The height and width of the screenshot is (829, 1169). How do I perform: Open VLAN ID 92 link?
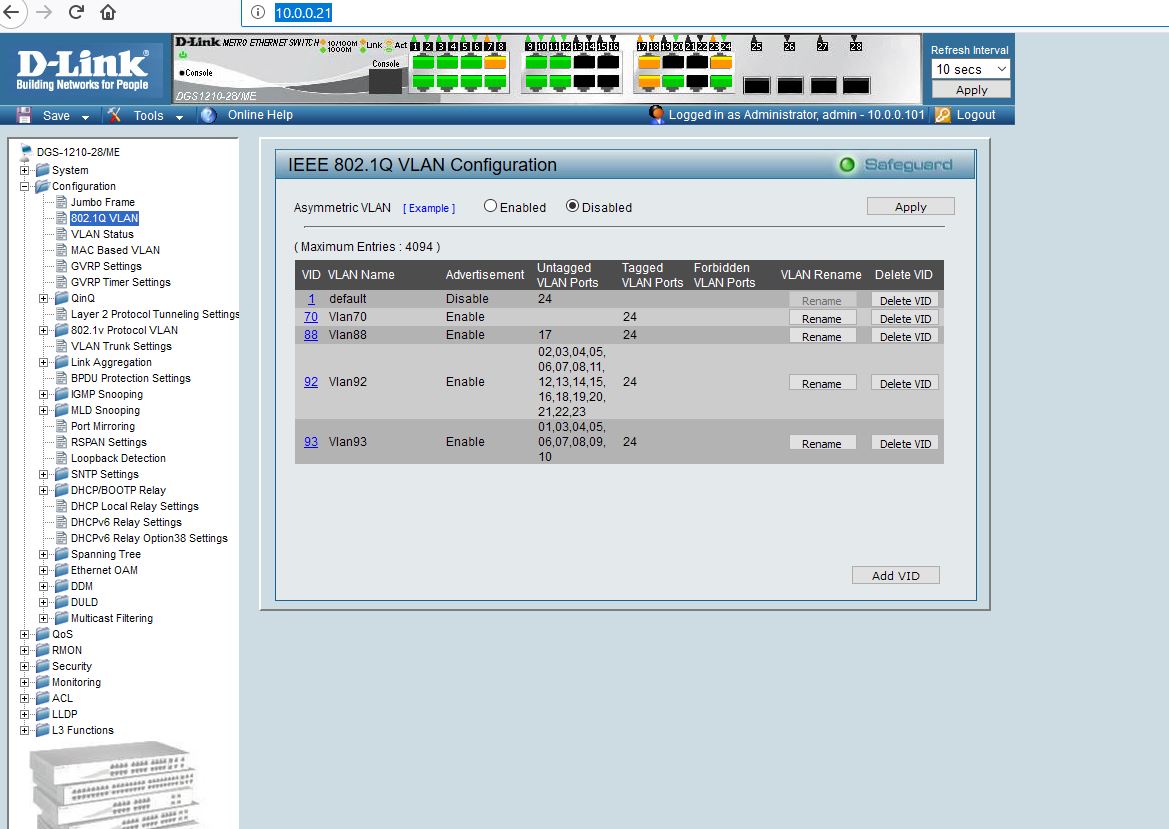(x=311, y=382)
